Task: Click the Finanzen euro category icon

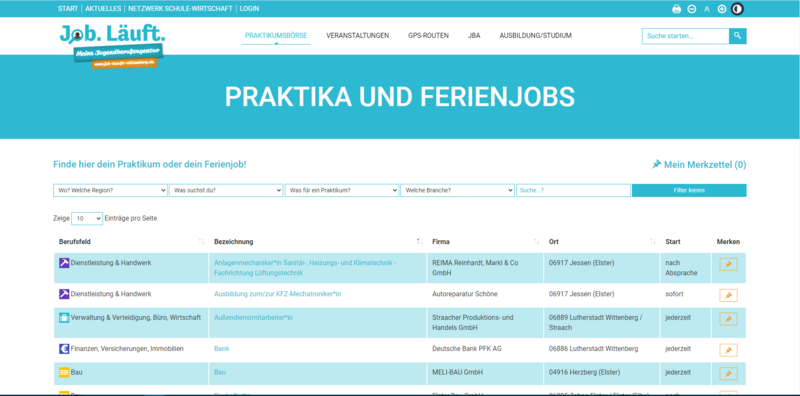Action: pos(64,349)
